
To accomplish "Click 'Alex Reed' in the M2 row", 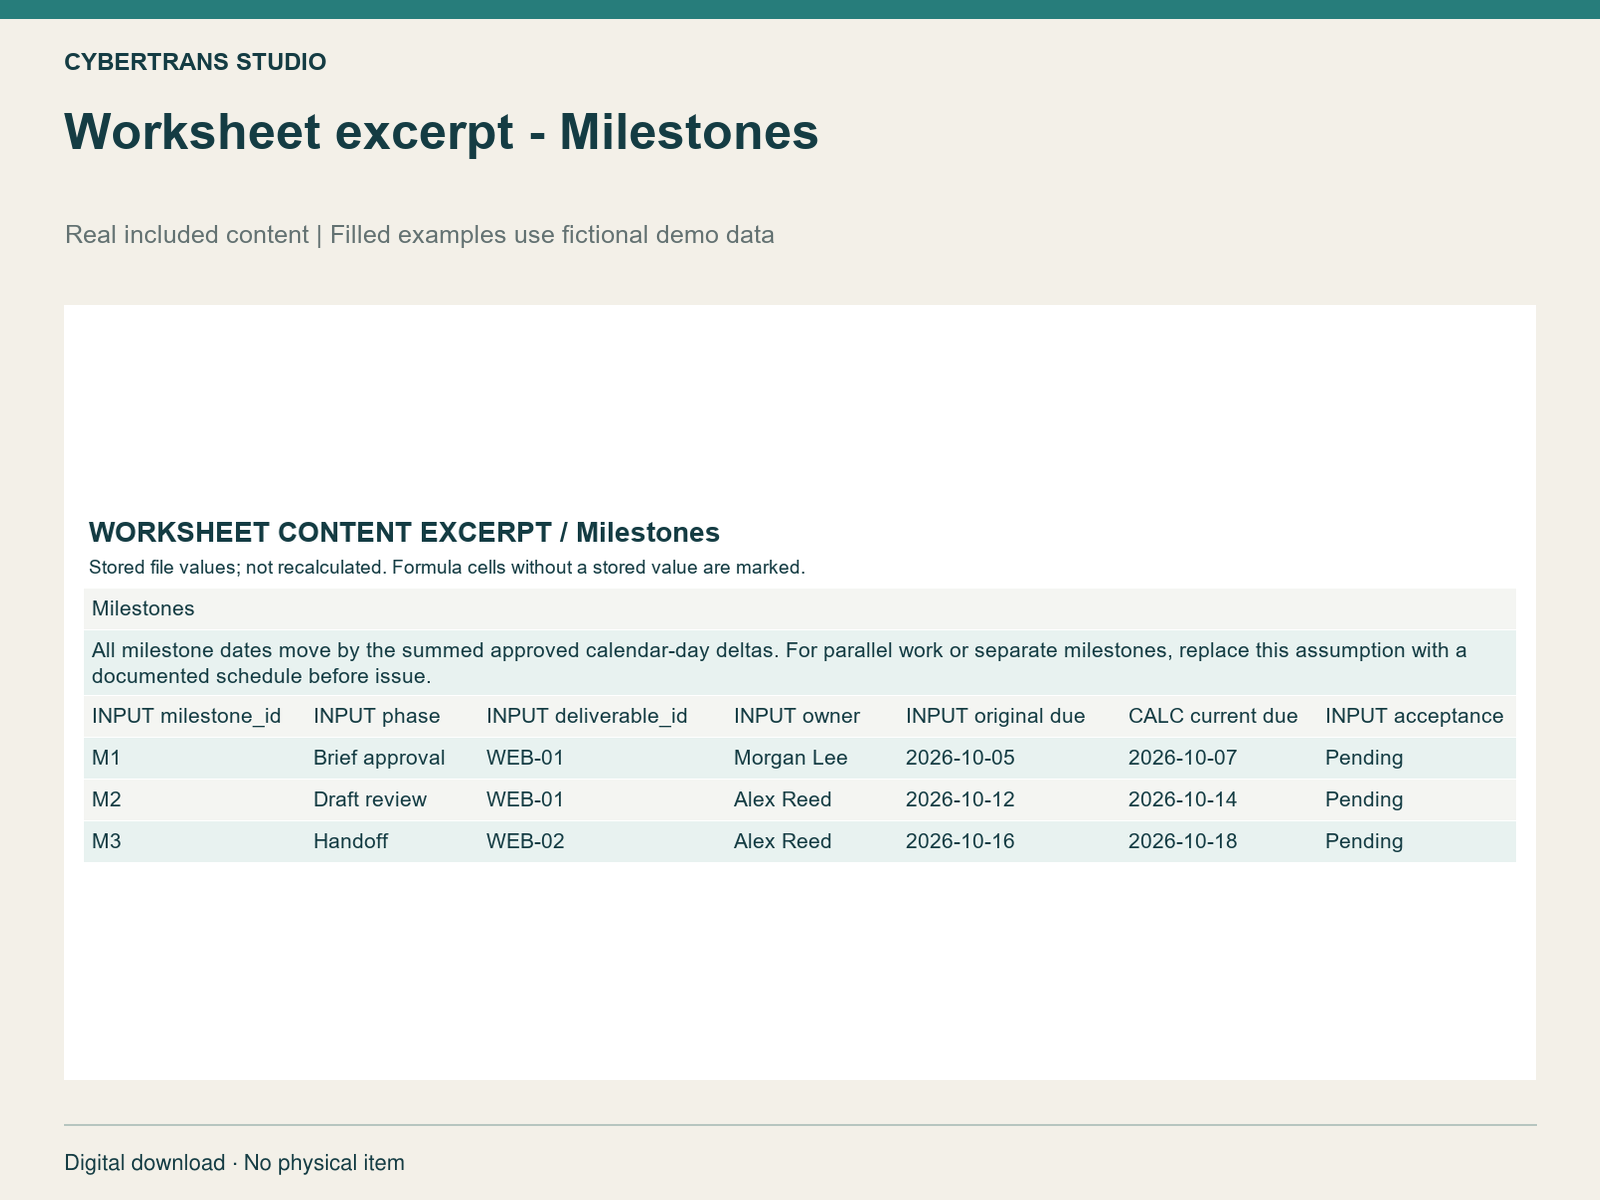I will pyautogui.click(x=782, y=800).
